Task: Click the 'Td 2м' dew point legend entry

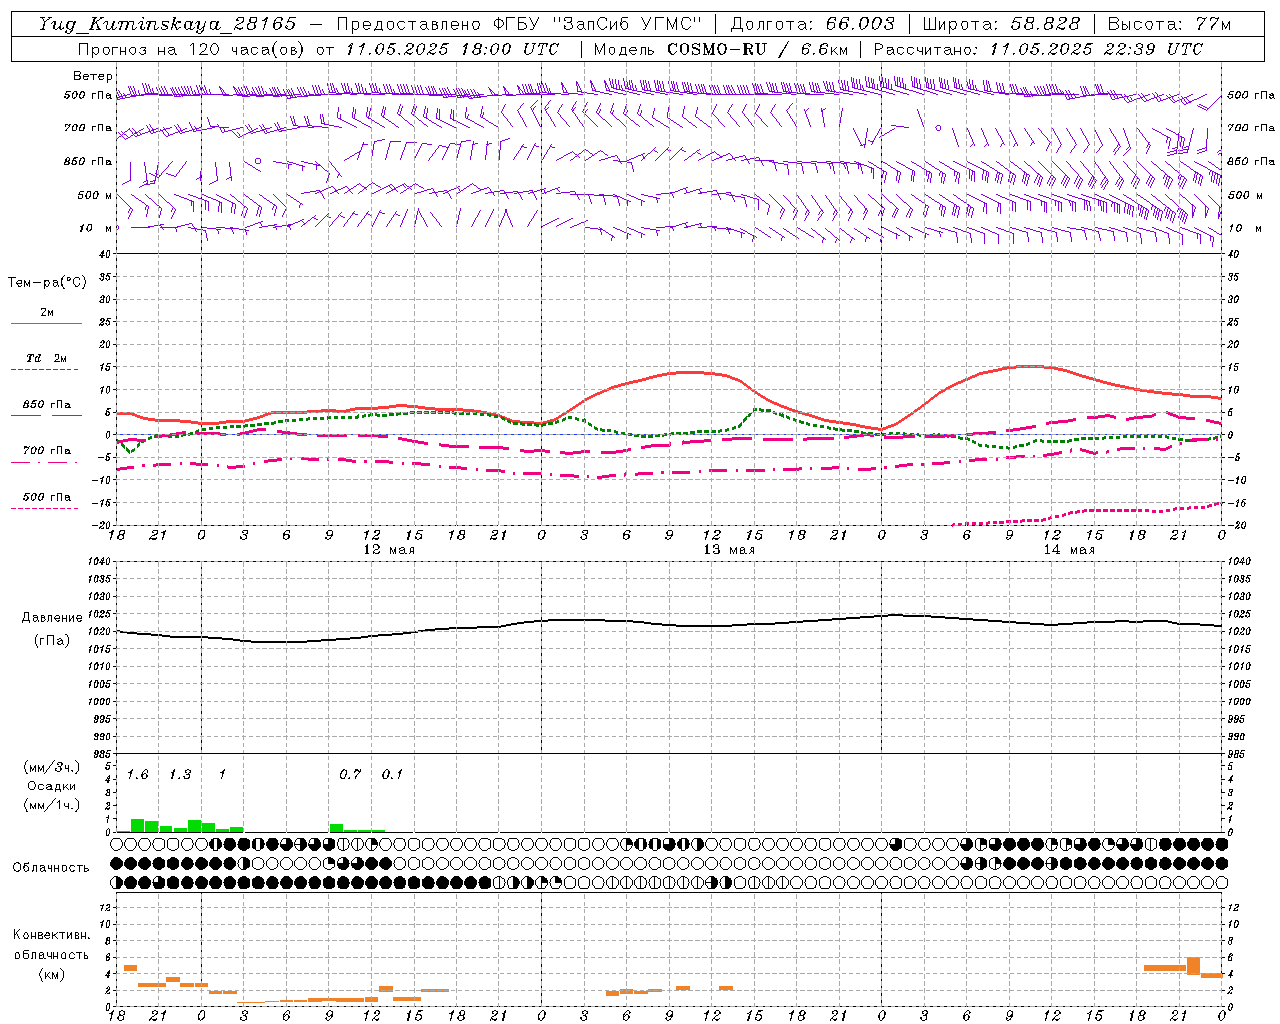Action: coord(47,358)
